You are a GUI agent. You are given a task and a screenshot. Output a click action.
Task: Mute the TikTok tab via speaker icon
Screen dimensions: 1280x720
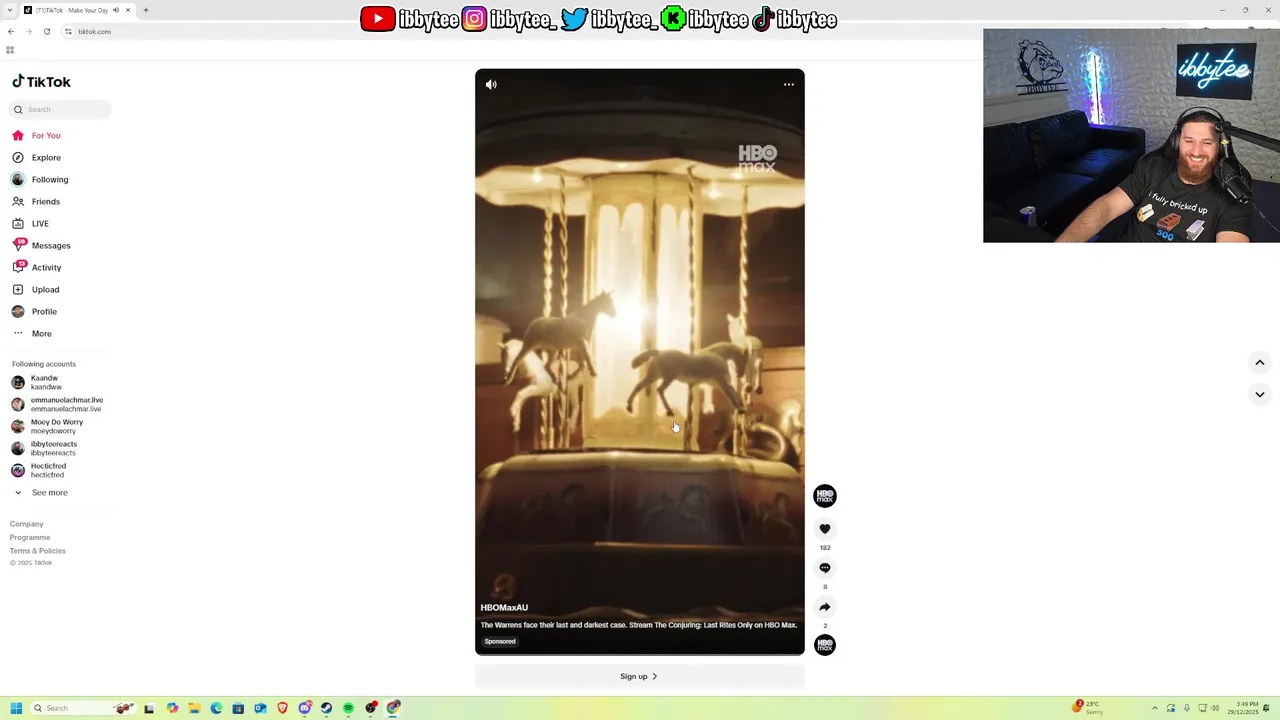(116, 10)
